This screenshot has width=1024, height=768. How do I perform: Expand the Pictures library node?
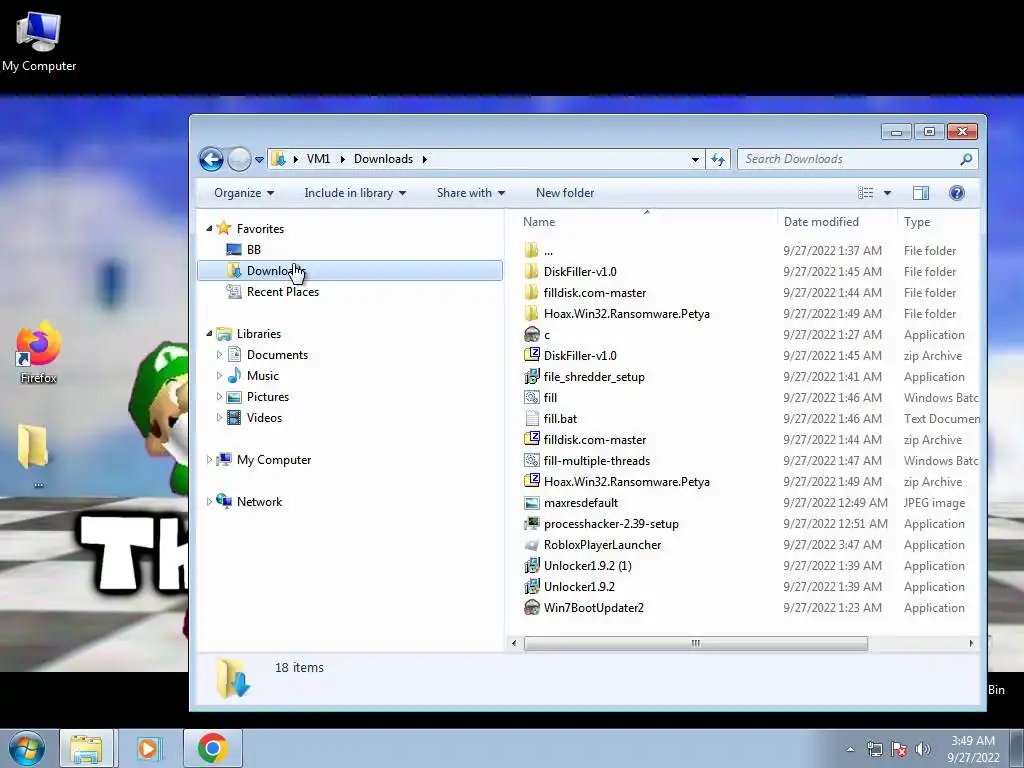click(219, 396)
